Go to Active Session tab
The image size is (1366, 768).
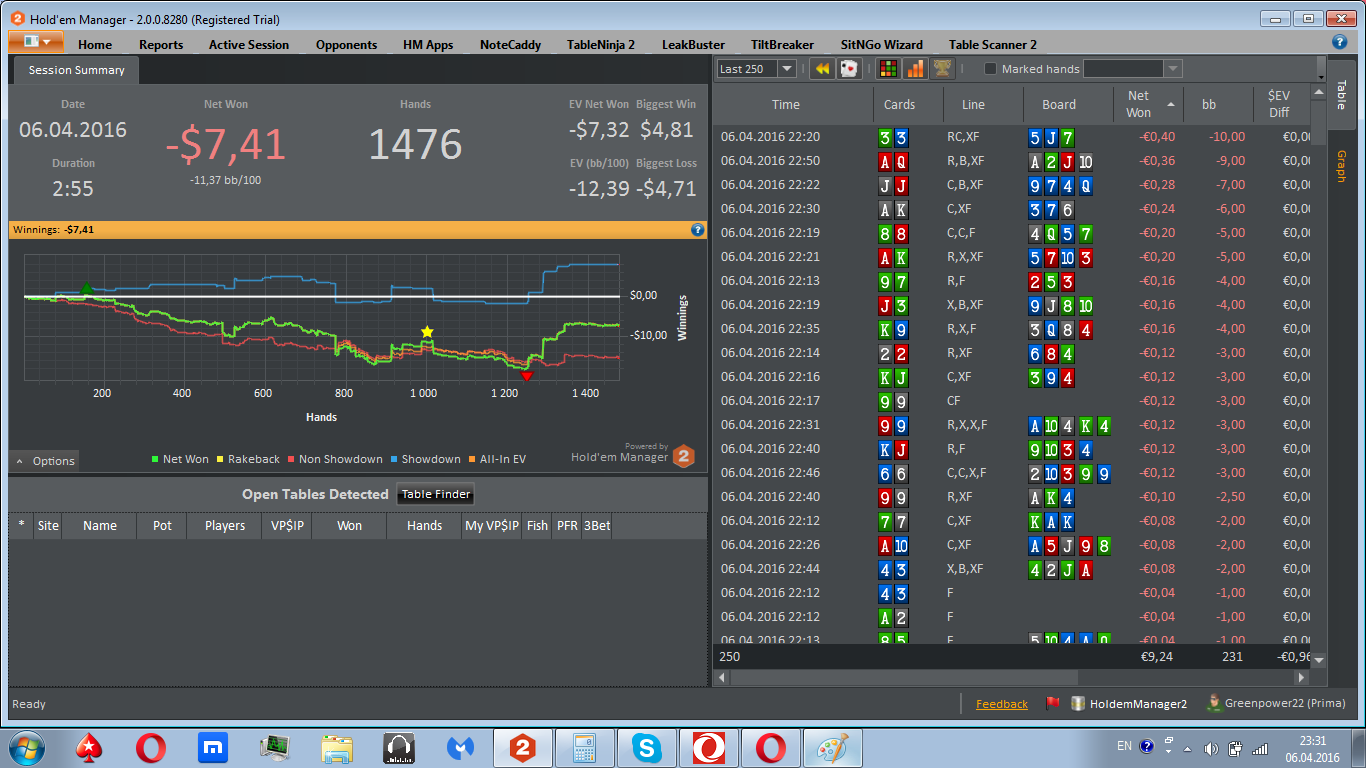[x=249, y=44]
